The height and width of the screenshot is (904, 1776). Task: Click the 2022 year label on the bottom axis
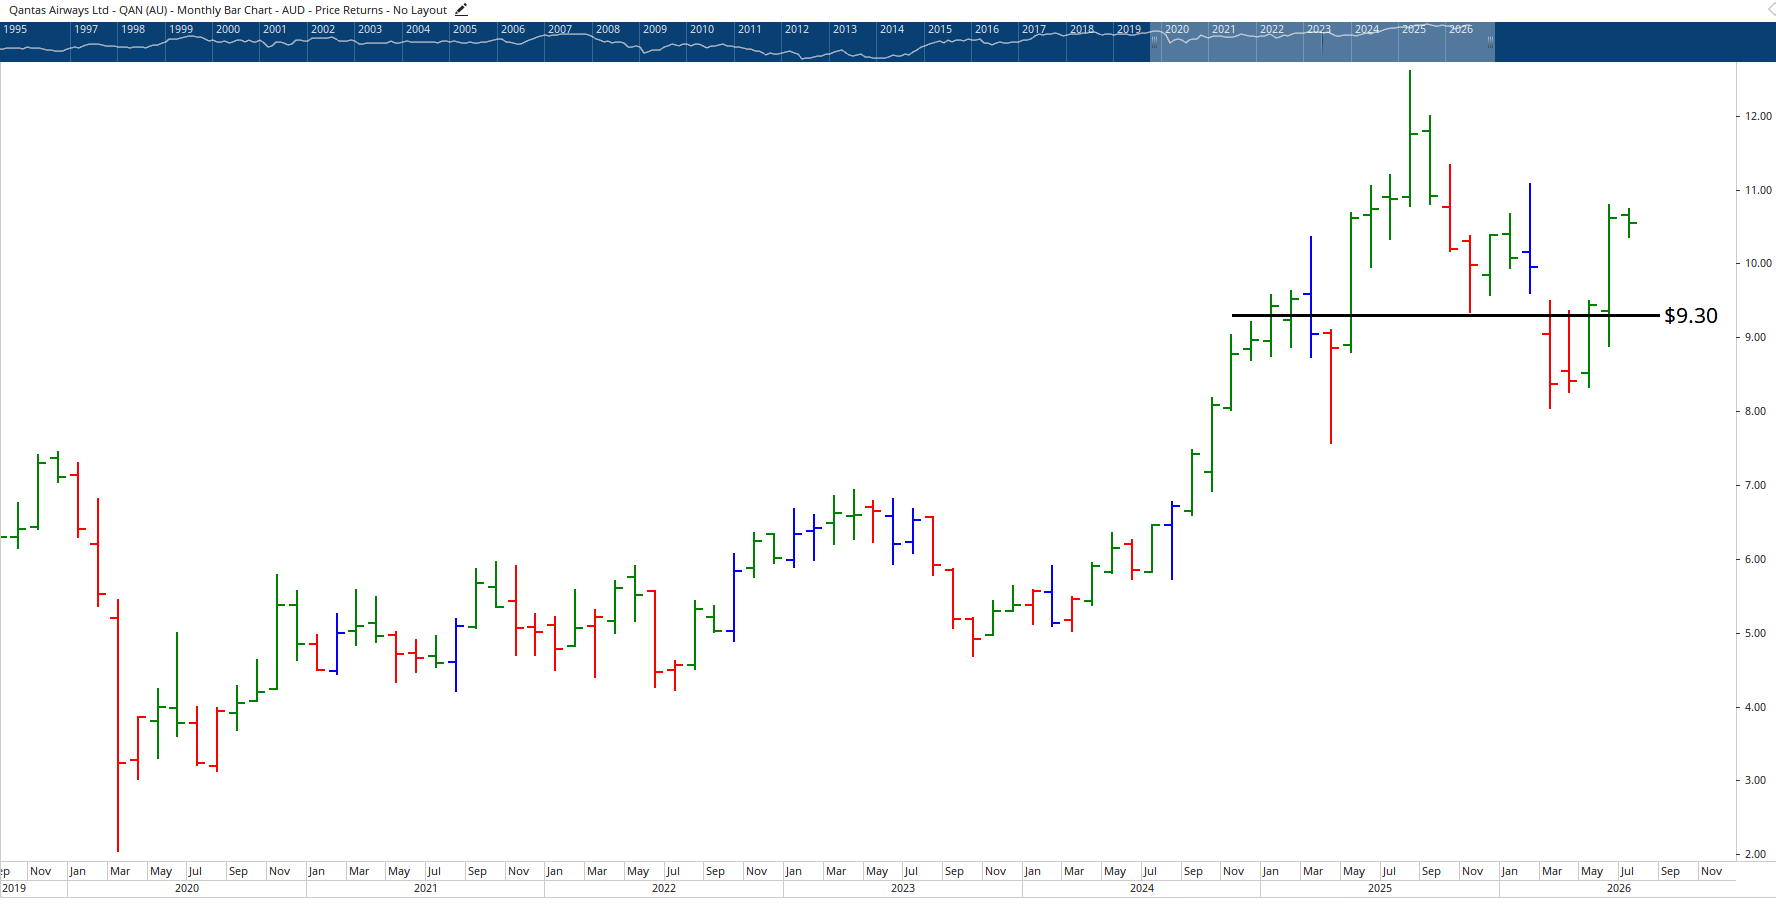tap(664, 888)
